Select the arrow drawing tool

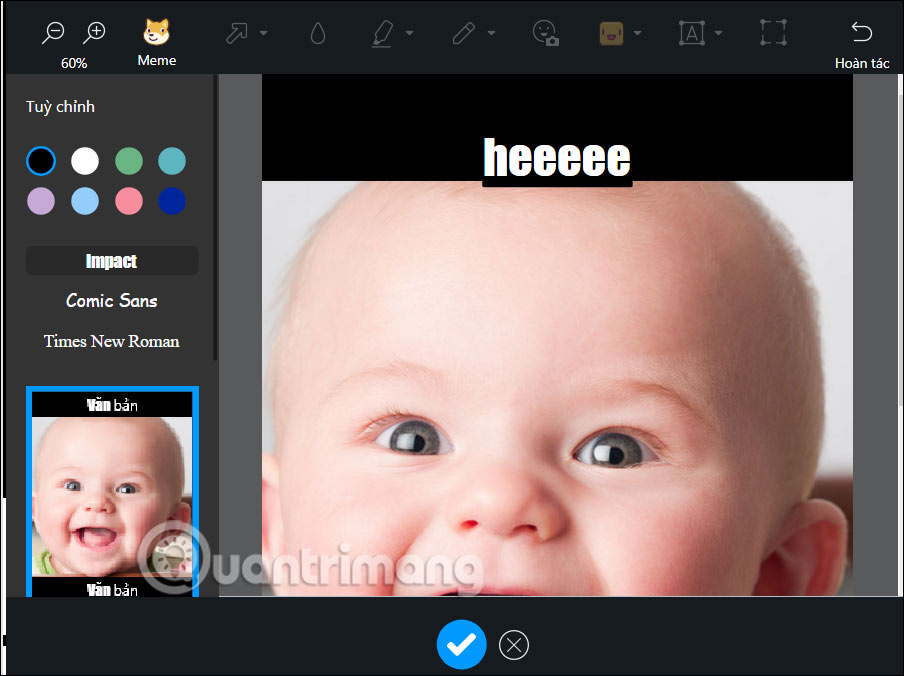(x=236, y=33)
